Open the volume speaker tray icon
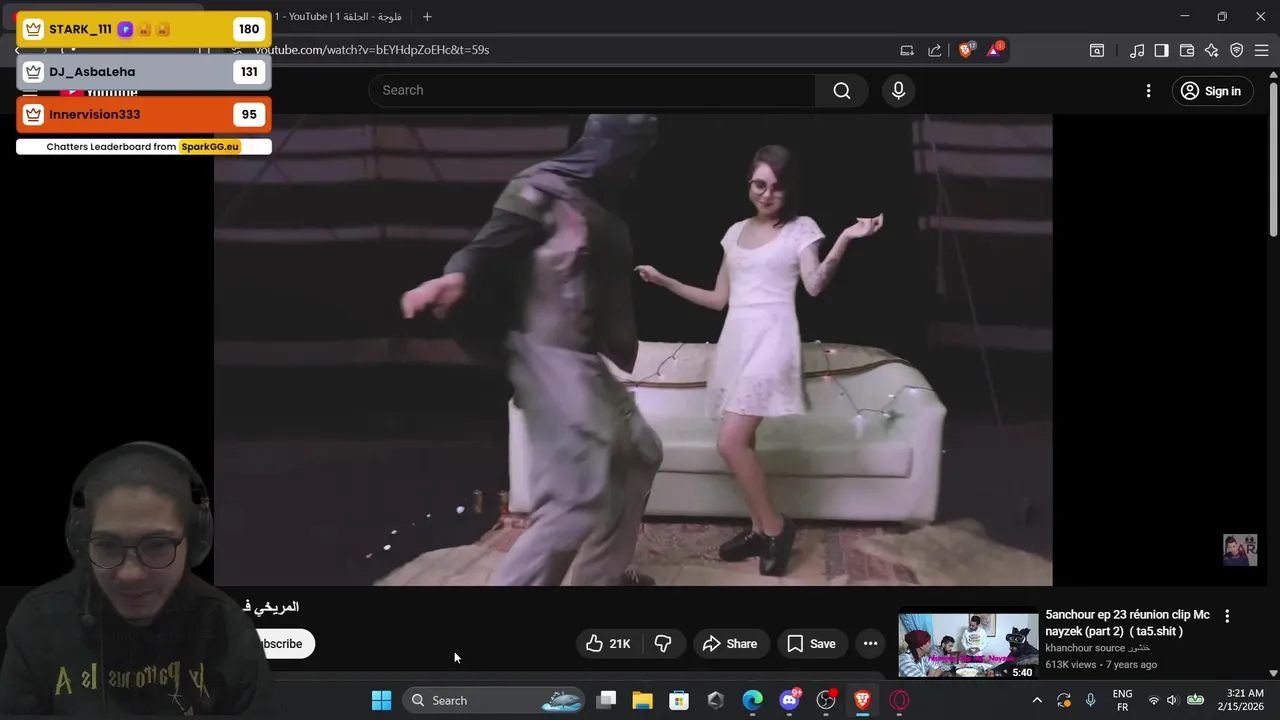1280x720 pixels. (x=1172, y=700)
